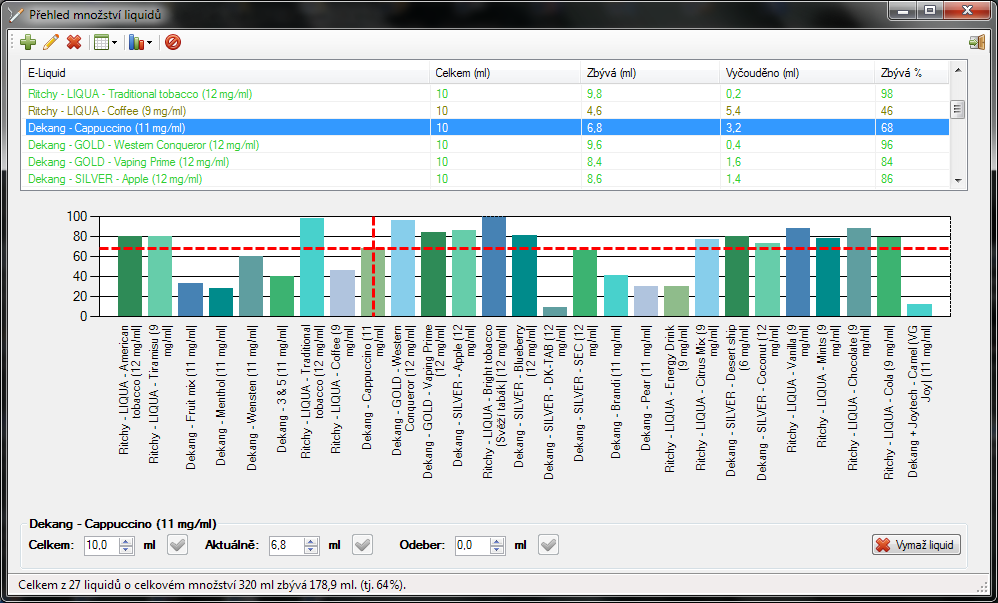Select Dekang - Cappuccino (11 mg/ml) row

(487, 128)
